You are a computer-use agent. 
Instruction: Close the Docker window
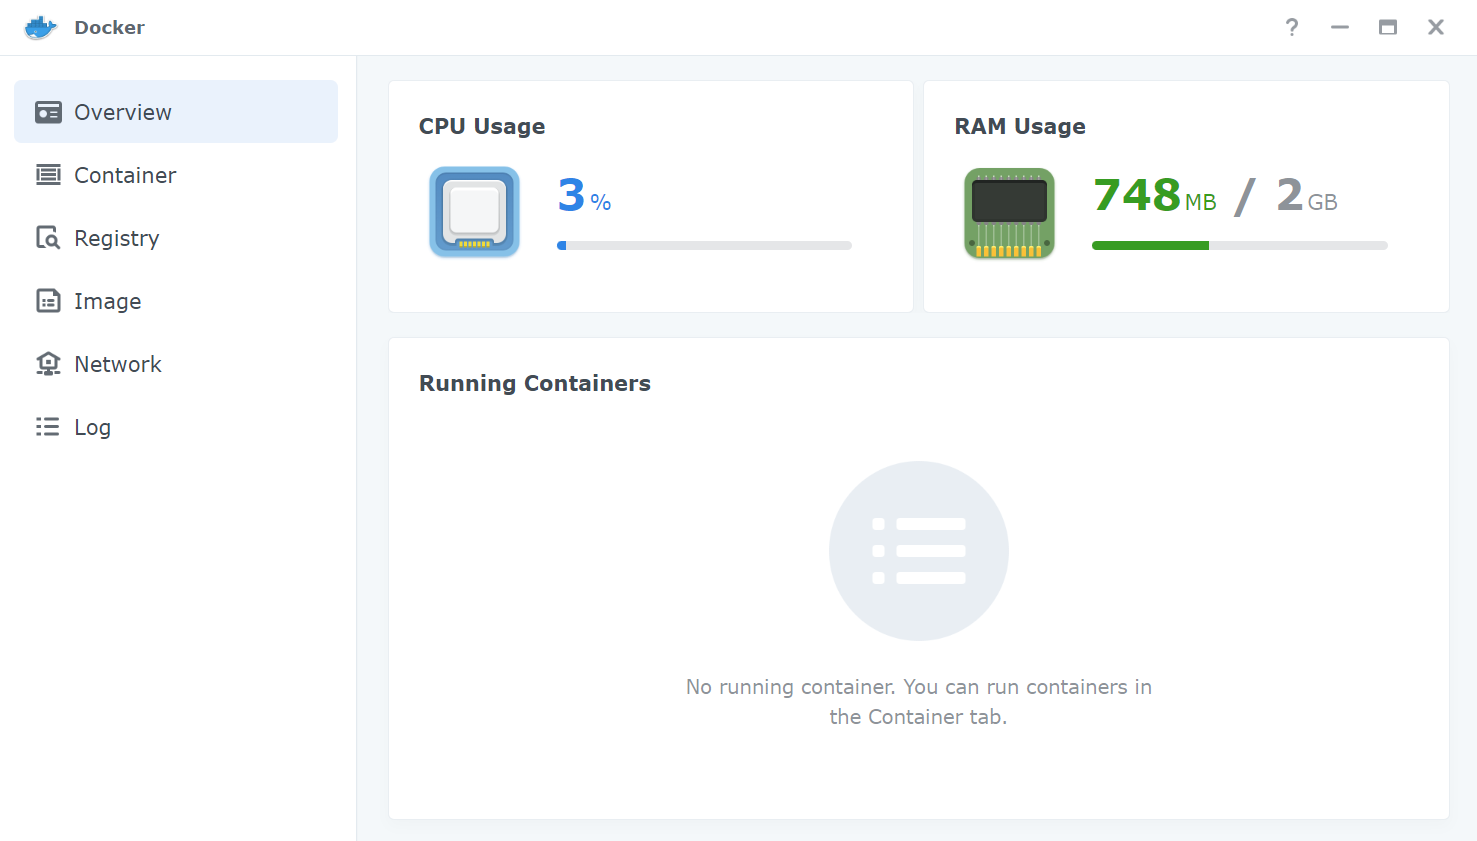tap(1436, 27)
